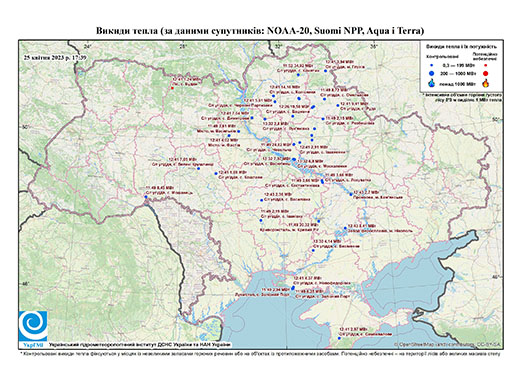Click the map title 'Викиди тепла'
This screenshot has height=368, width=520.
click(127, 31)
